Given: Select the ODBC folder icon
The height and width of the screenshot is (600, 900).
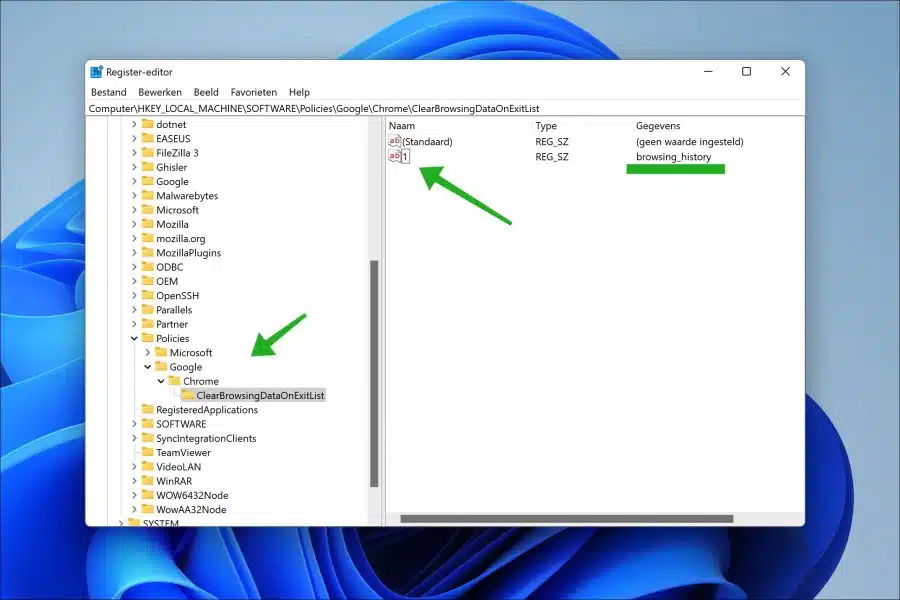Looking at the screenshot, I should [148, 266].
